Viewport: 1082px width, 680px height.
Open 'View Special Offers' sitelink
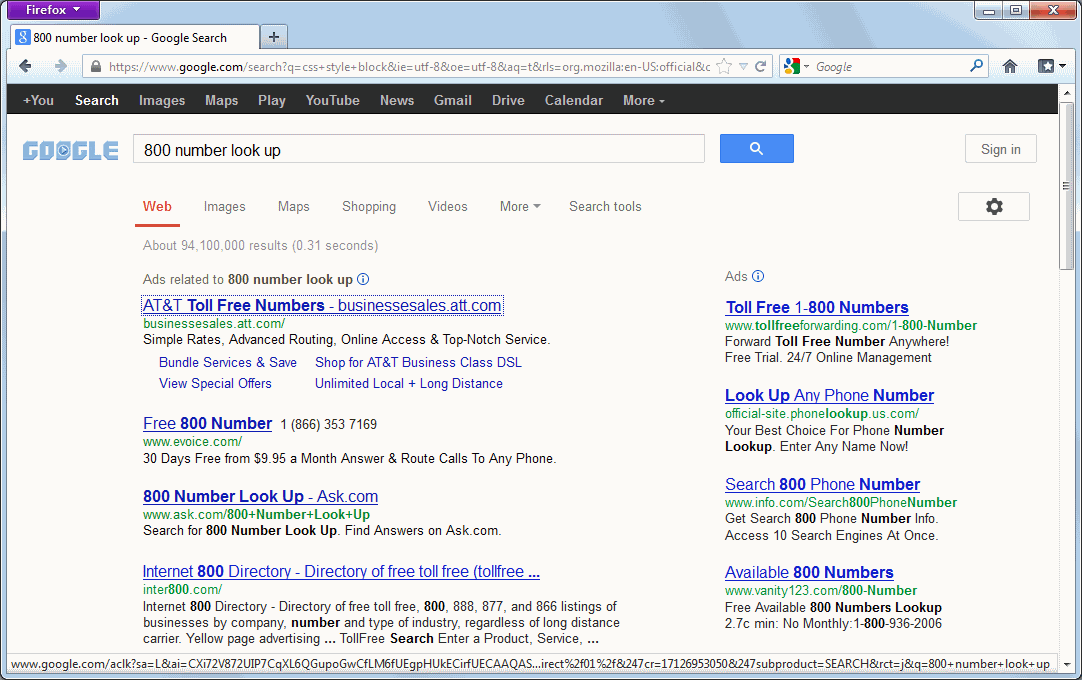pyautogui.click(x=215, y=383)
